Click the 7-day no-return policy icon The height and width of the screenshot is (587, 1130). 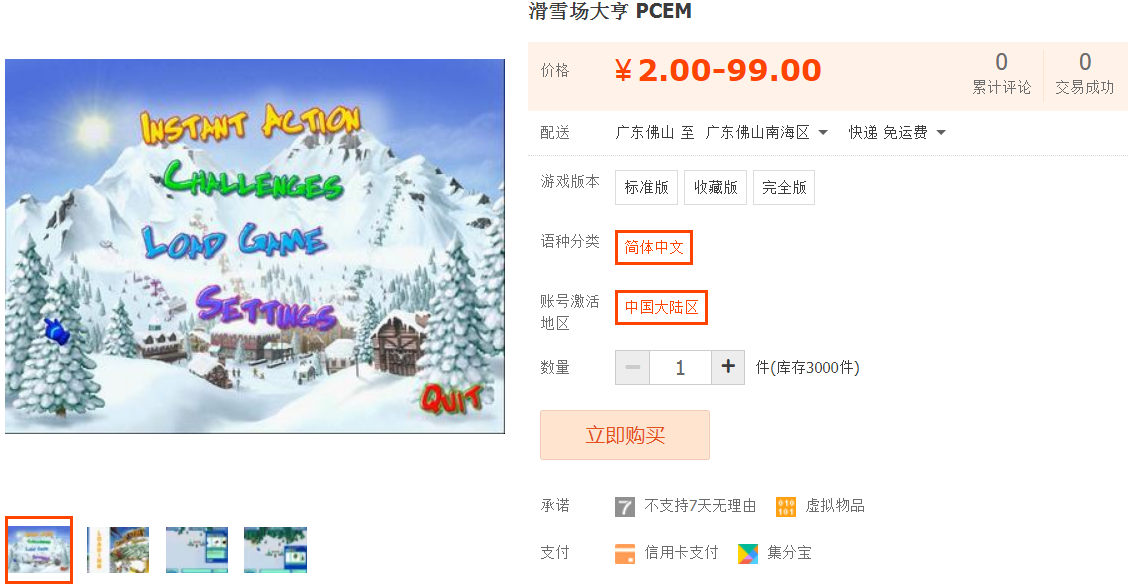point(625,506)
